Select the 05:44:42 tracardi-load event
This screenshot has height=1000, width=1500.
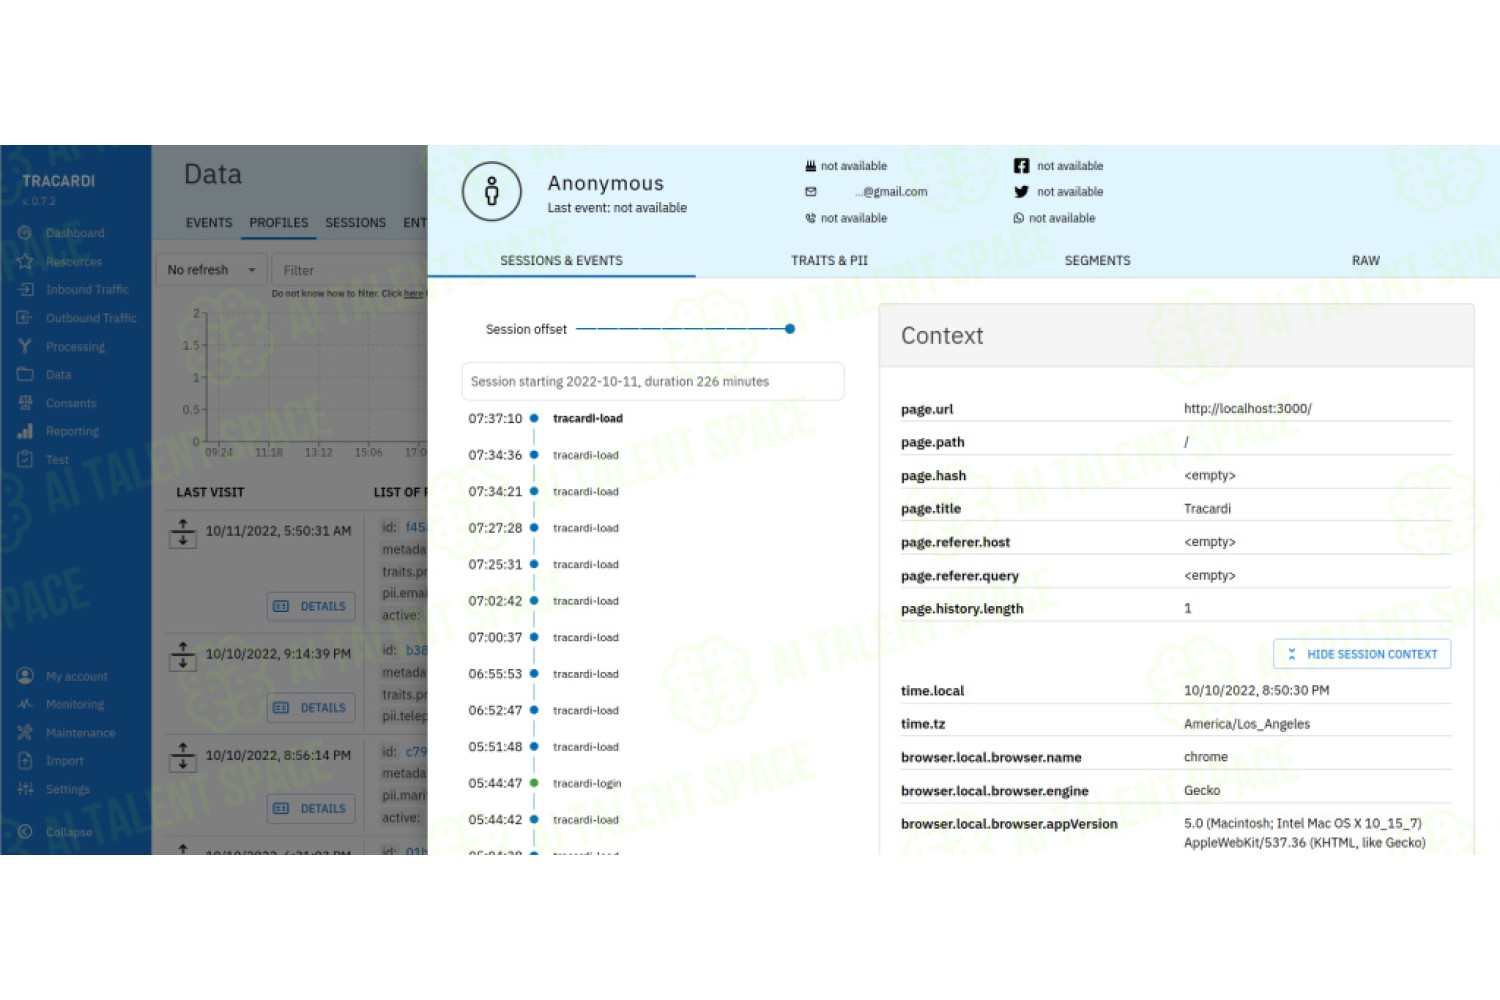[544, 820]
